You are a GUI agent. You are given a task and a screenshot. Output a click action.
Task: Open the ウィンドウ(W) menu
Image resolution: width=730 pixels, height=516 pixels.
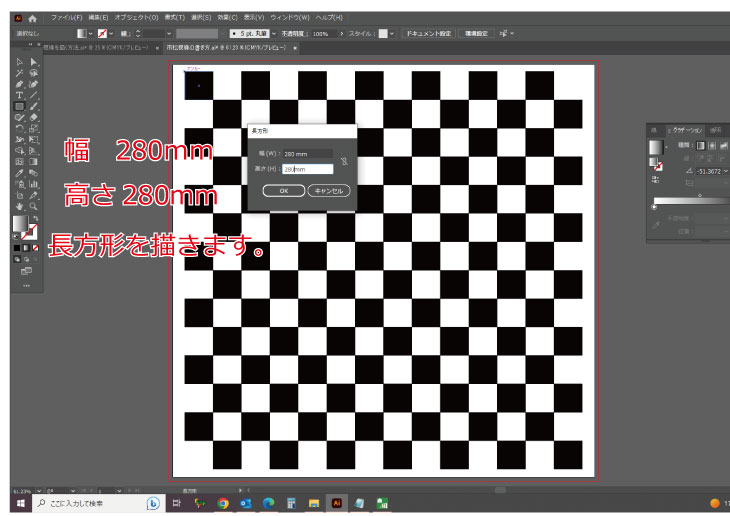288,18
